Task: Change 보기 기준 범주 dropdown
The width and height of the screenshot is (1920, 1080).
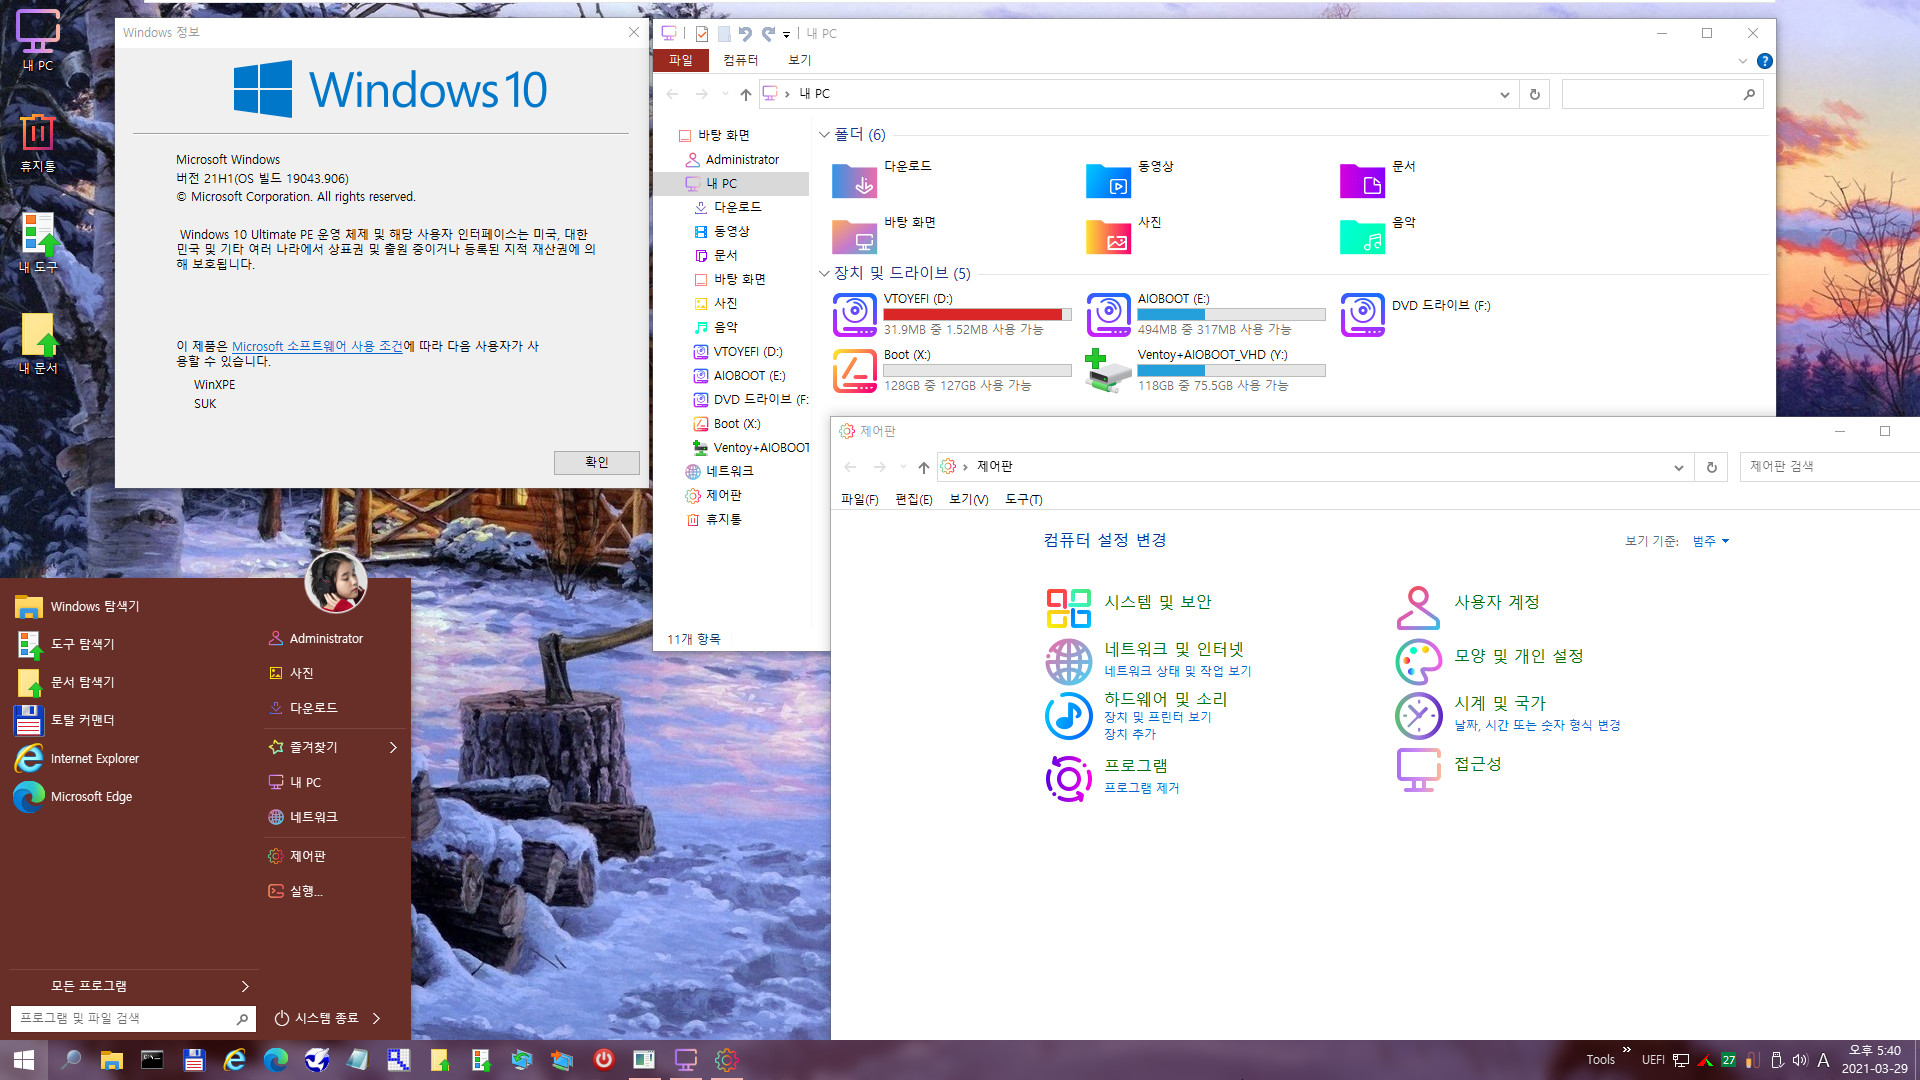Action: coord(1710,541)
